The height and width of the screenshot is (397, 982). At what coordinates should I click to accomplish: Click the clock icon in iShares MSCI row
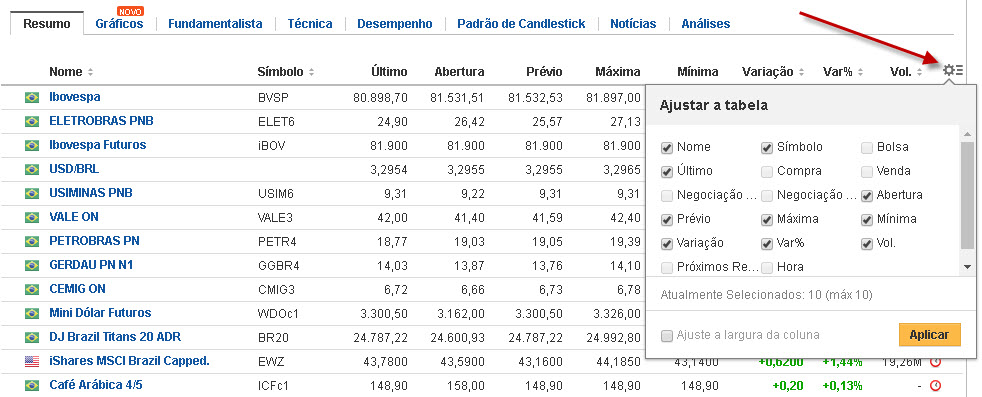point(936,362)
